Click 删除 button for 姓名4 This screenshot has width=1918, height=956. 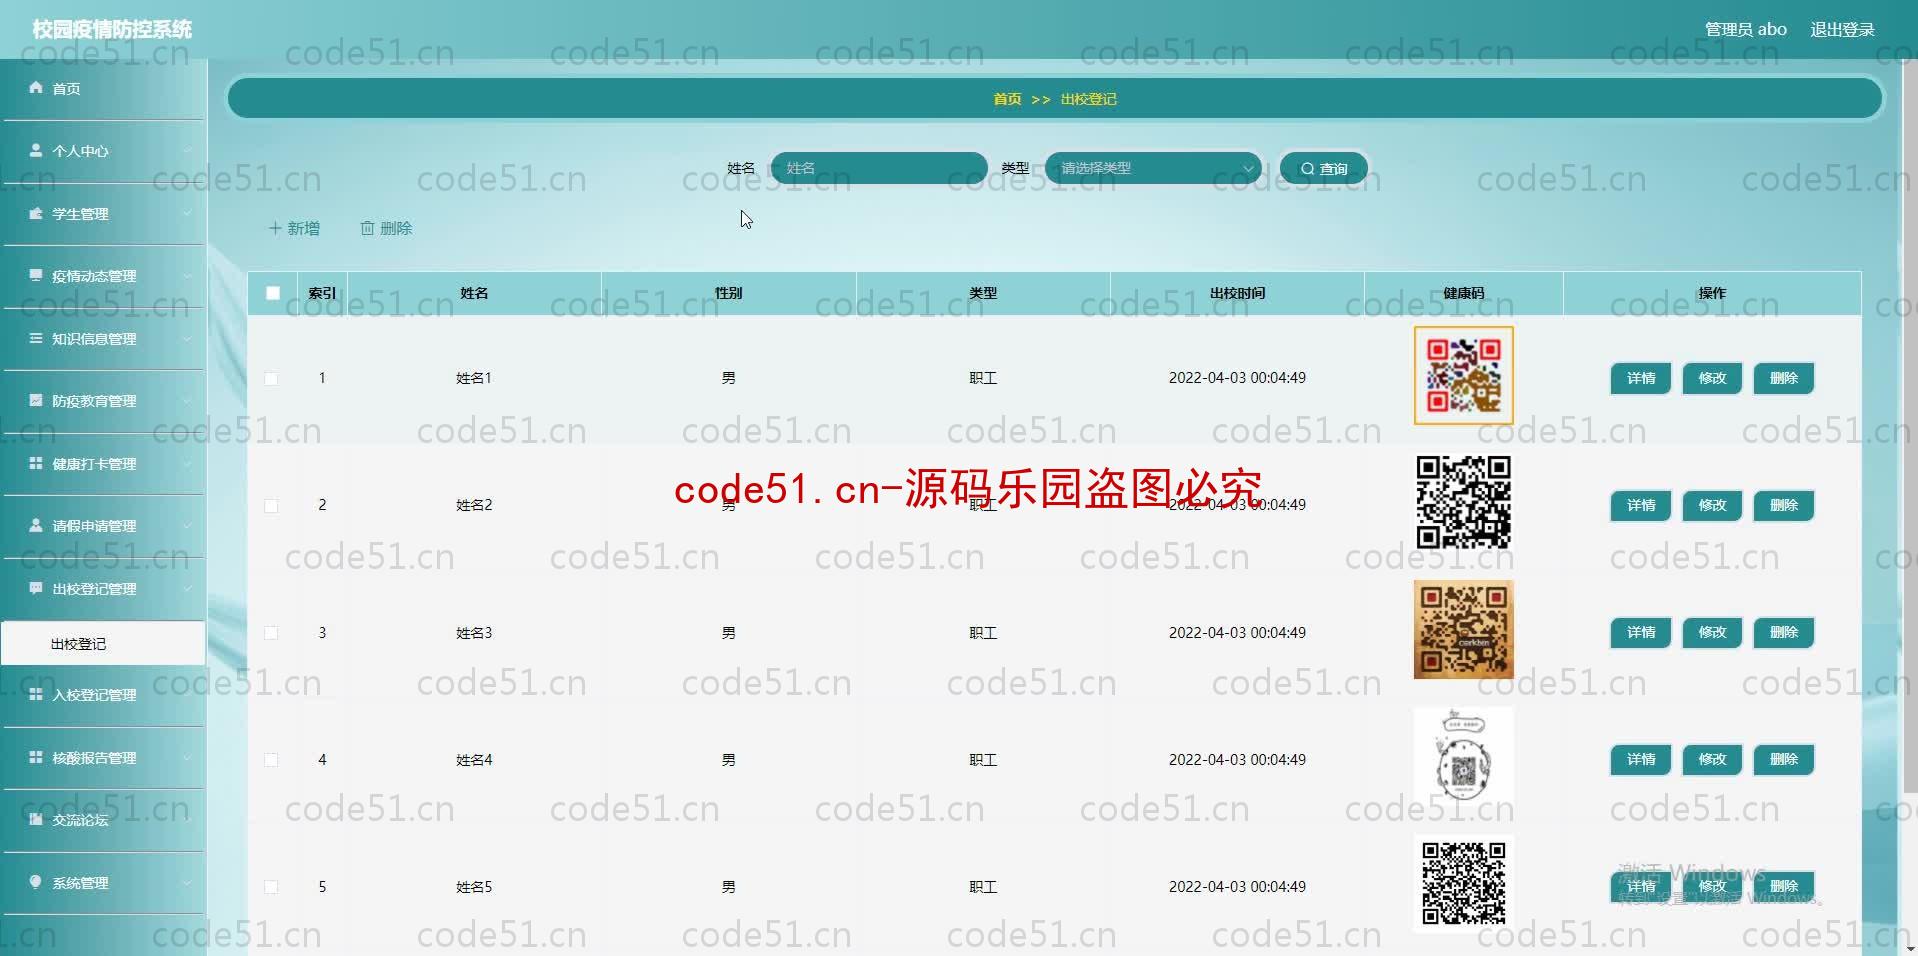[1783, 759]
